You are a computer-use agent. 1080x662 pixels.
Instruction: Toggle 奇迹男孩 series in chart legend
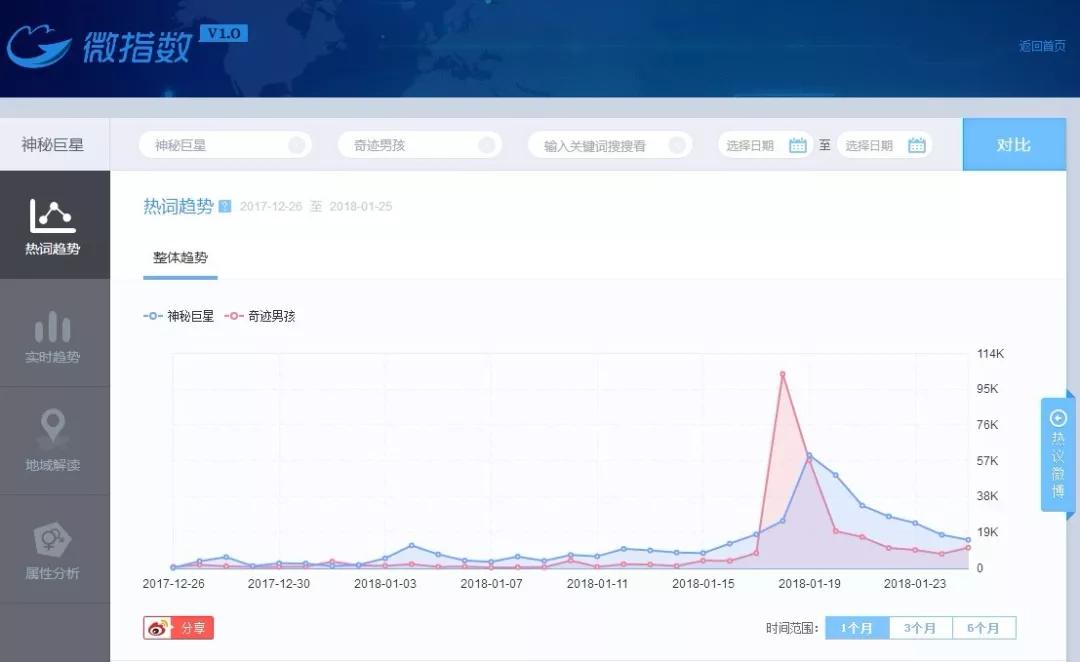coord(260,316)
